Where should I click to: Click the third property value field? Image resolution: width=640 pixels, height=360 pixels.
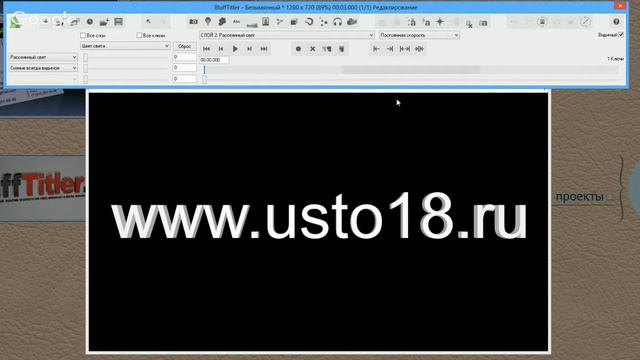tap(184, 78)
